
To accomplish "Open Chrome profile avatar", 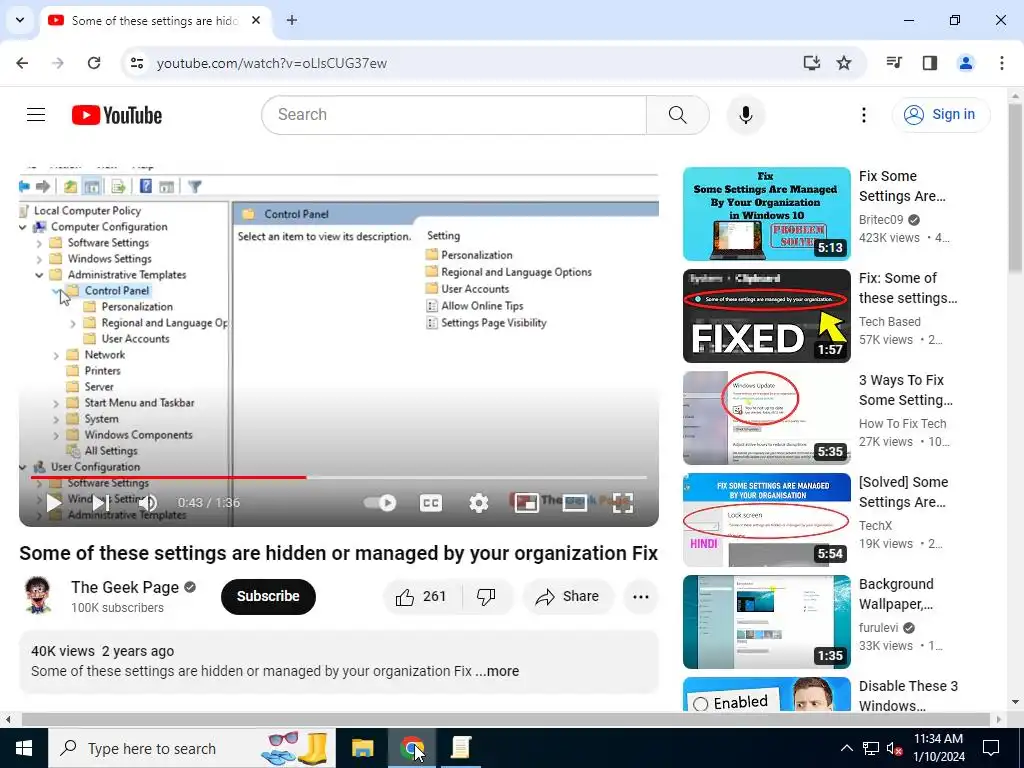I will [x=966, y=63].
